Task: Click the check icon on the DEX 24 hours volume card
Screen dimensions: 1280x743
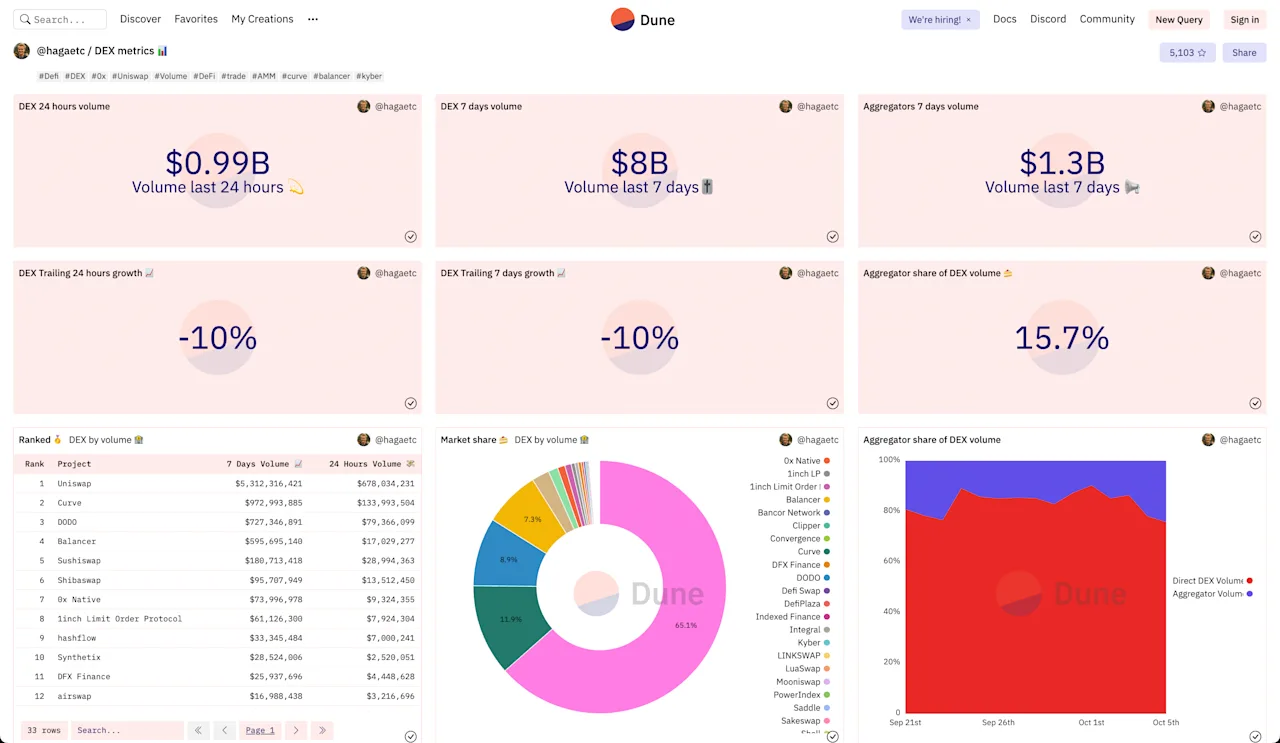Action: (x=411, y=237)
